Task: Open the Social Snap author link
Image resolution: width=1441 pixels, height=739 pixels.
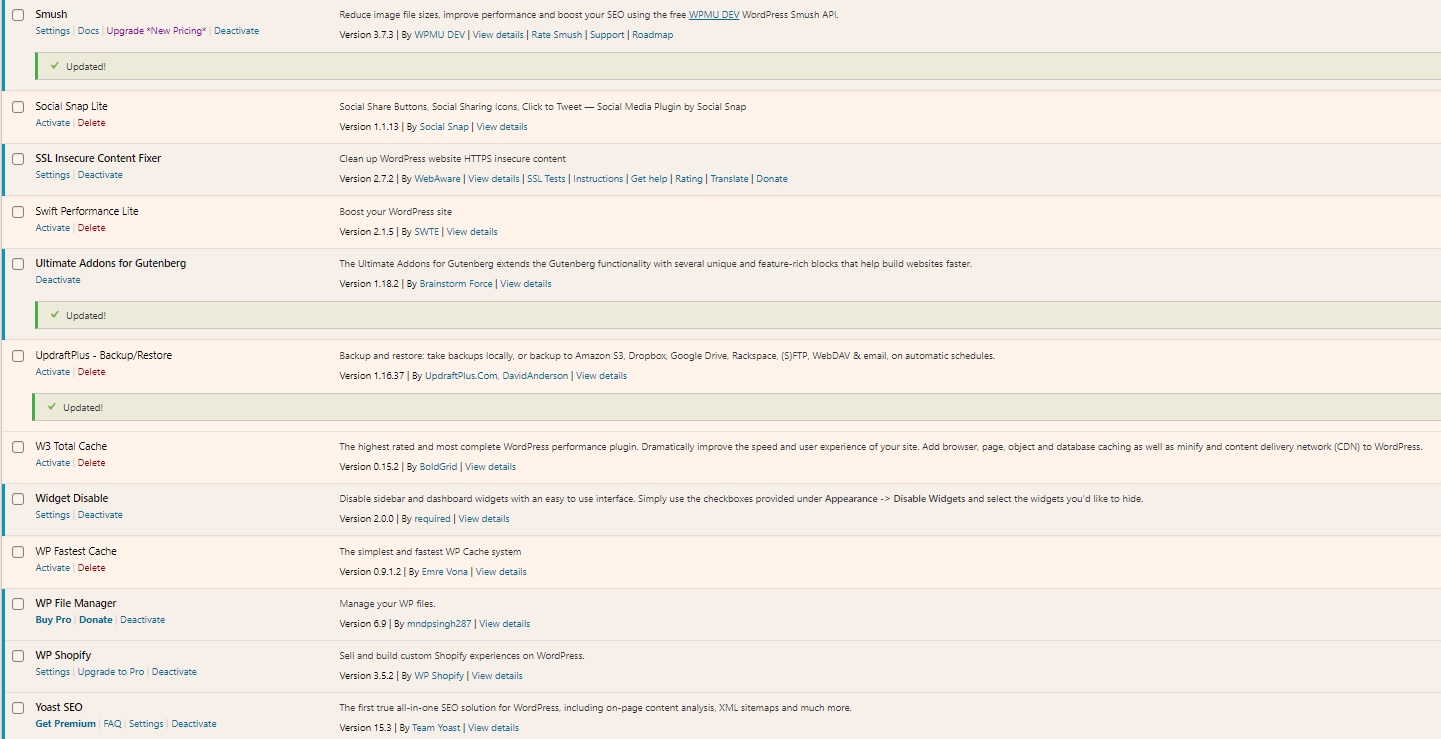Action: [x=444, y=127]
